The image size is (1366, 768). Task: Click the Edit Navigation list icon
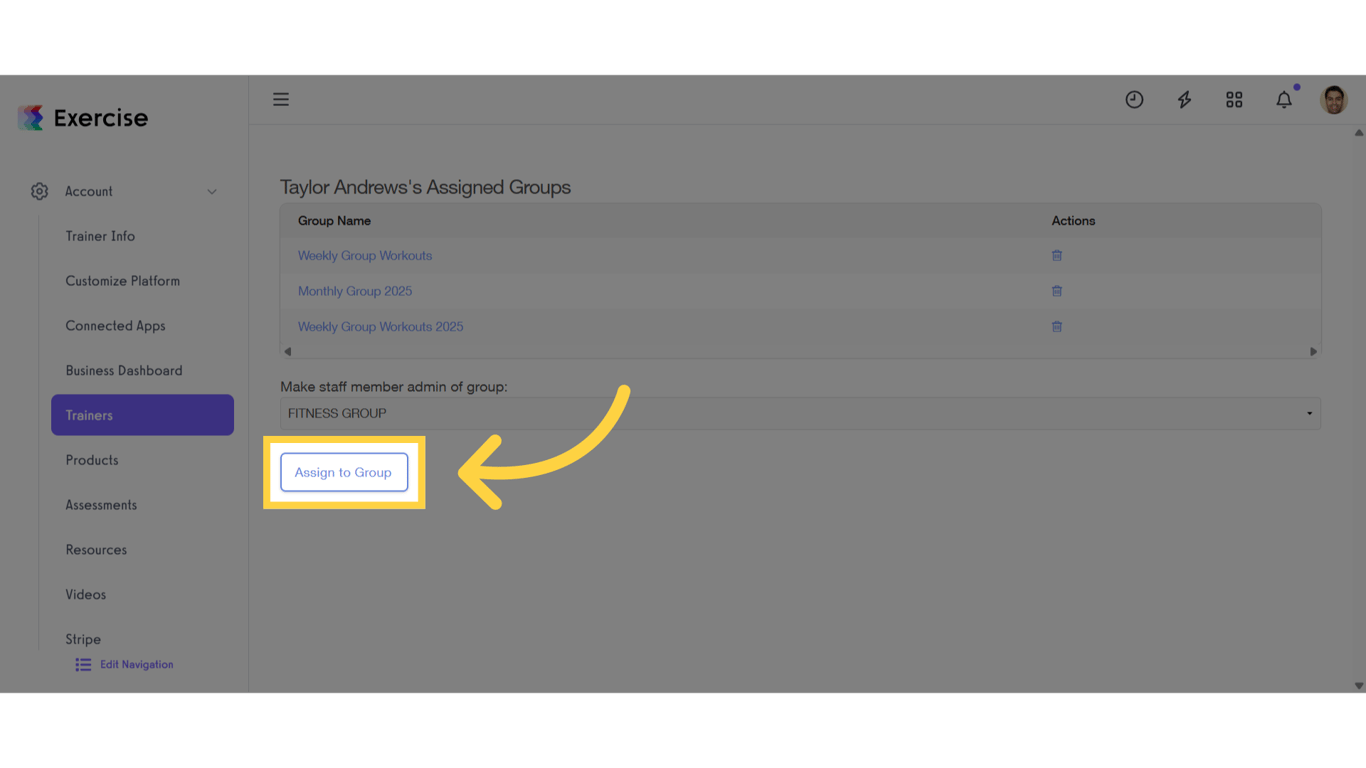(x=82, y=664)
